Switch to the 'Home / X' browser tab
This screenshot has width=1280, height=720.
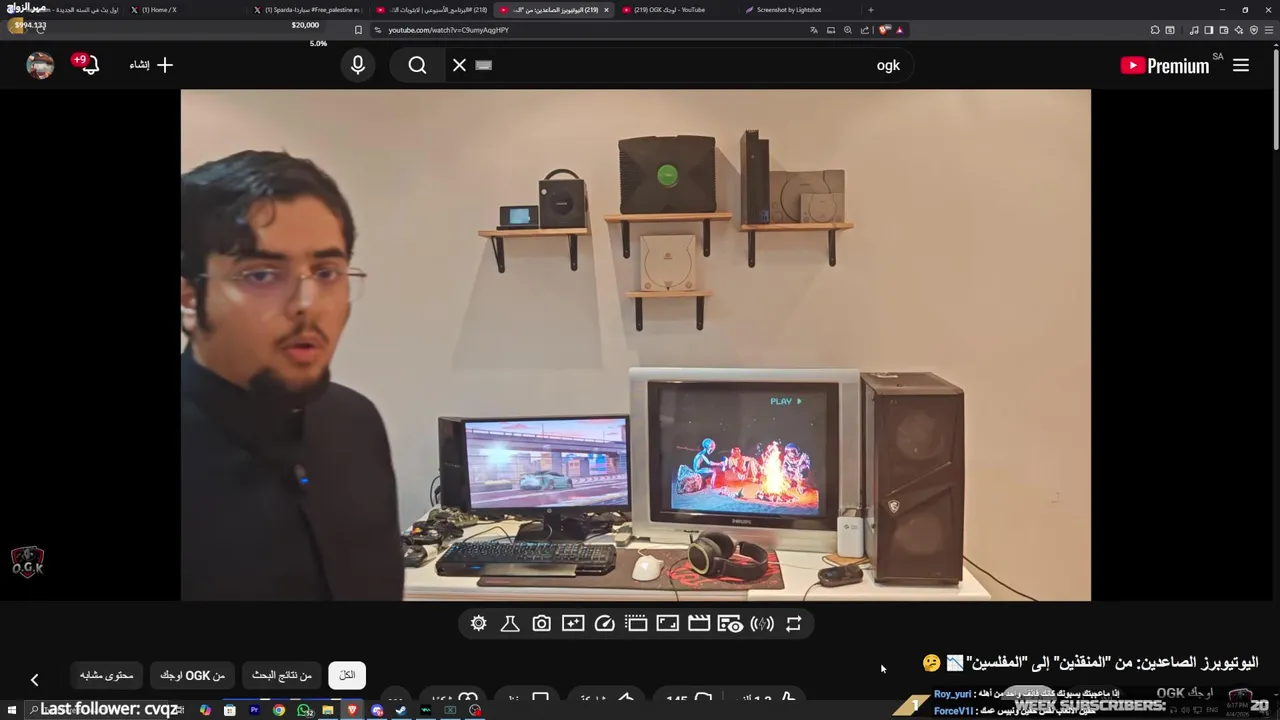point(153,10)
